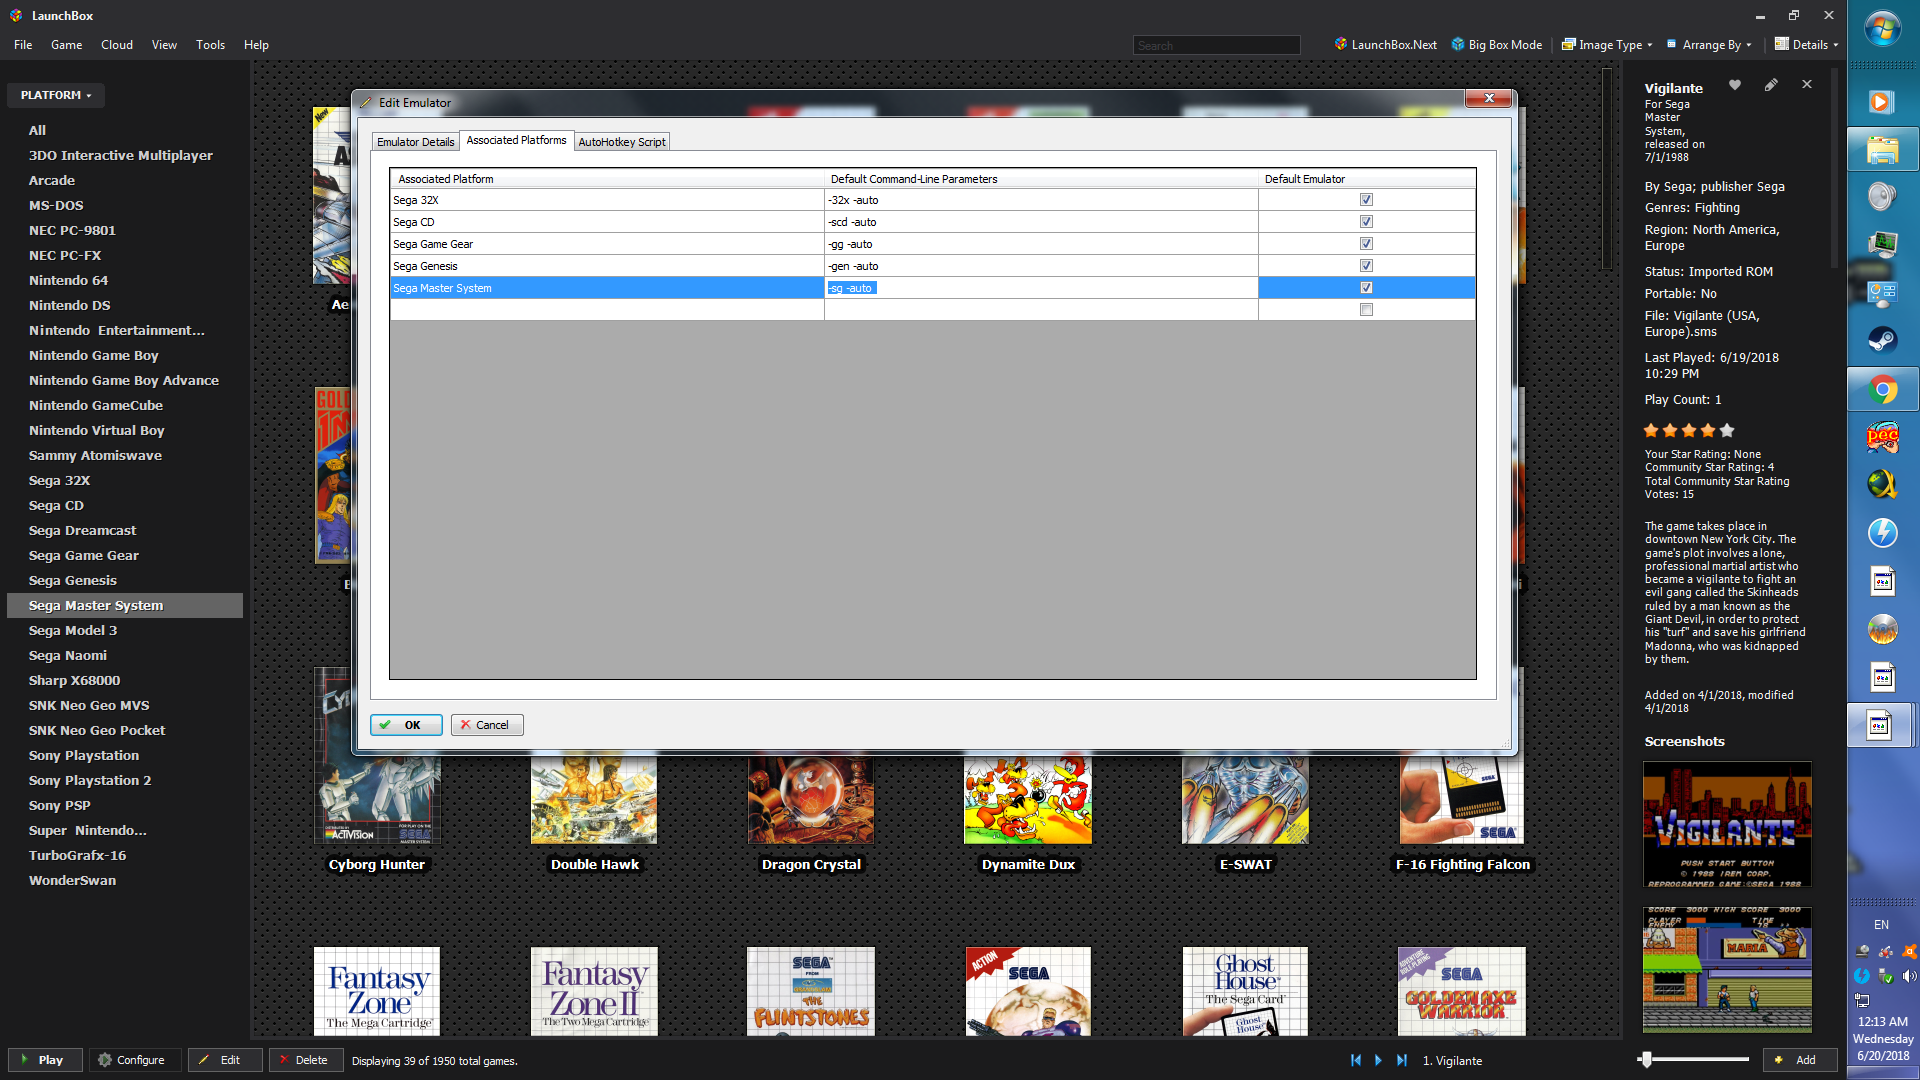Open the Details dropdown
Image resolution: width=1920 pixels, height=1080 pixels.
(x=1806, y=45)
